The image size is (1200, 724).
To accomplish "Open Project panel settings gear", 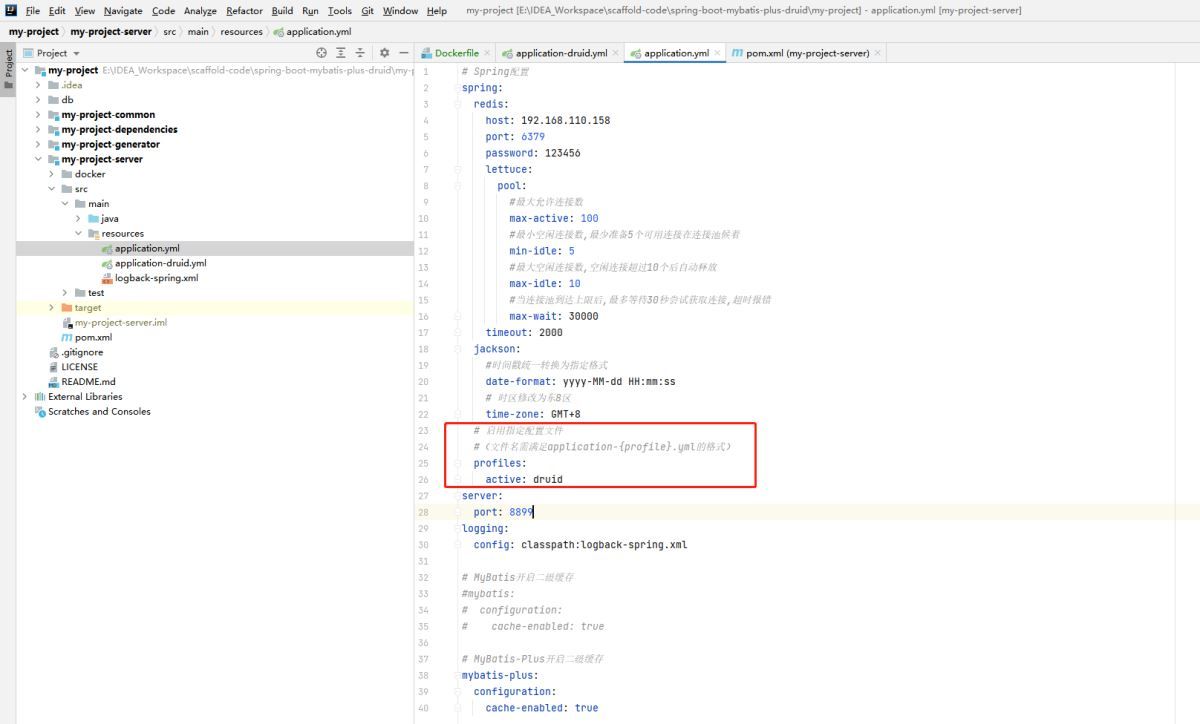I will [385, 53].
